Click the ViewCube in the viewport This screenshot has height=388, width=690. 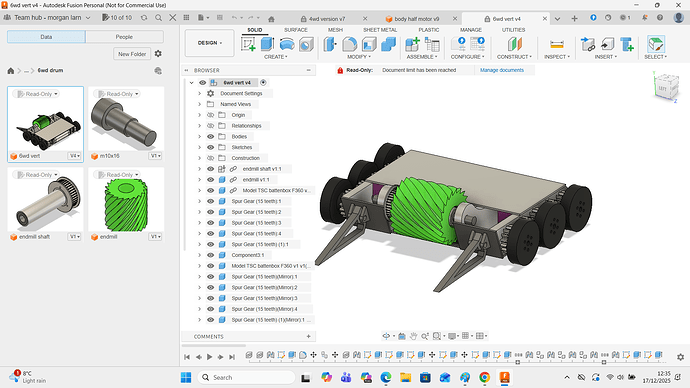pos(666,88)
